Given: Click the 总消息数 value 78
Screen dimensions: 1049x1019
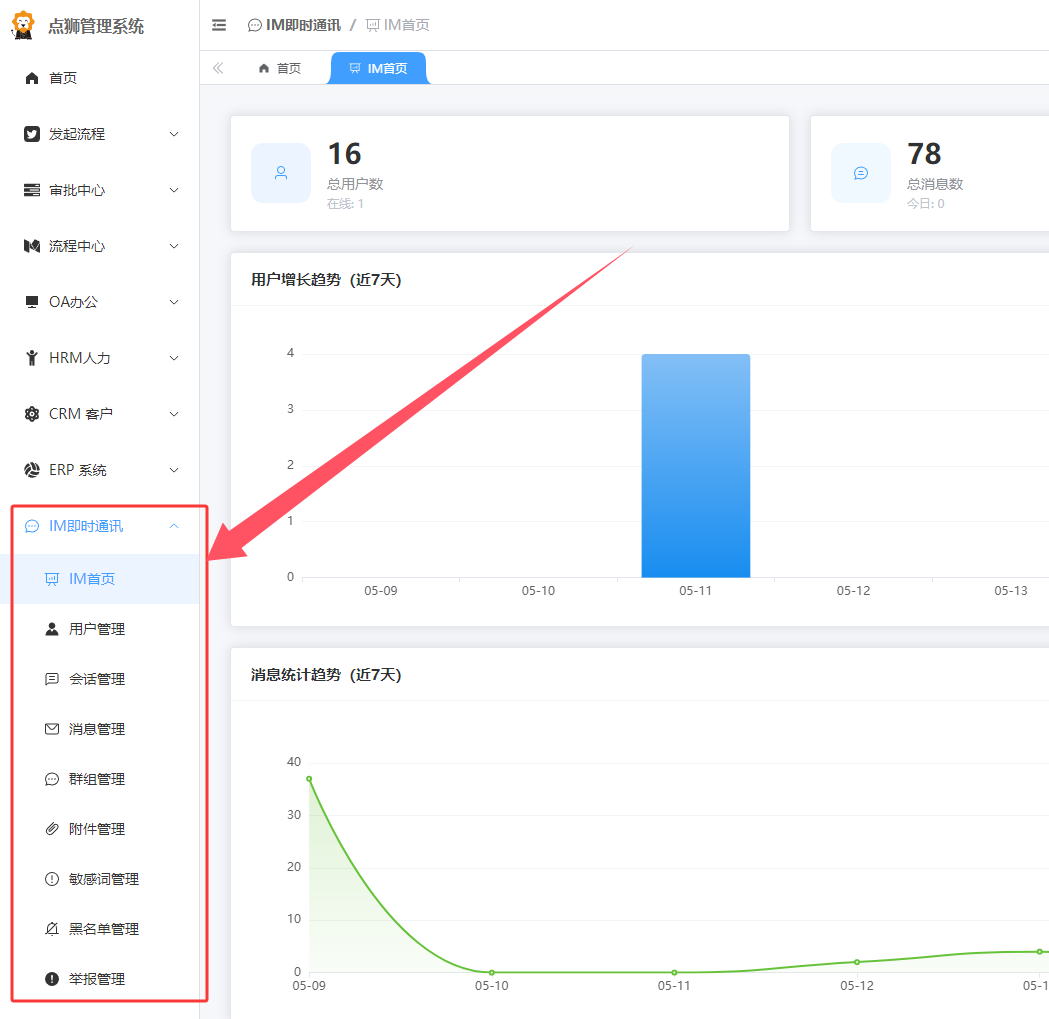Looking at the screenshot, I should coord(924,154).
